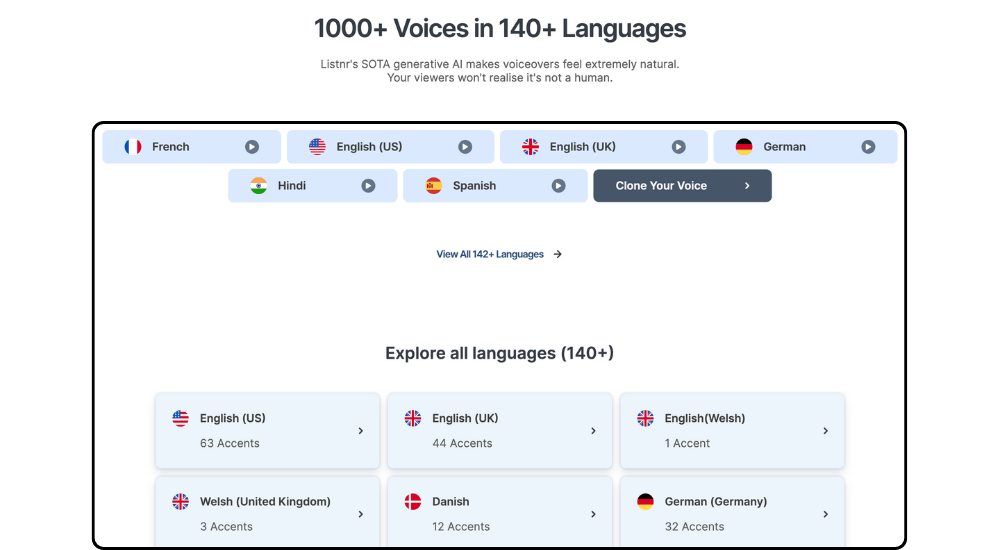Expand English (US) 63 Accents chevron
The width and height of the screenshot is (1000, 550).
pyautogui.click(x=361, y=431)
